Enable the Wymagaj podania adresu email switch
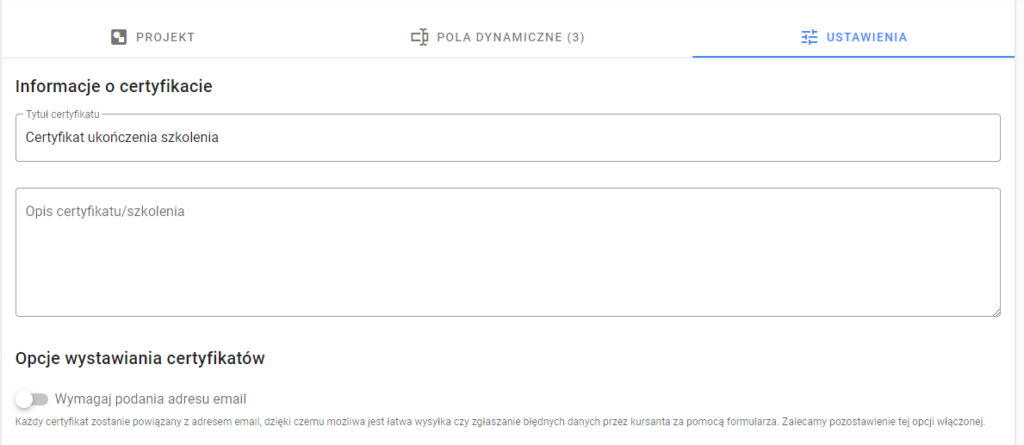The height and width of the screenshot is (445, 1024). click(x=32, y=399)
